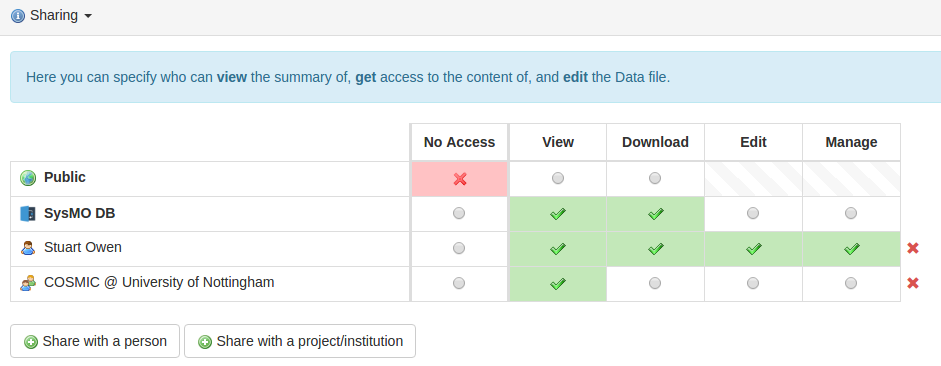The height and width of the screenshot is (366, 941).
Task: Remove COSMIC @ University of Nottingham row
Action: 913,283
